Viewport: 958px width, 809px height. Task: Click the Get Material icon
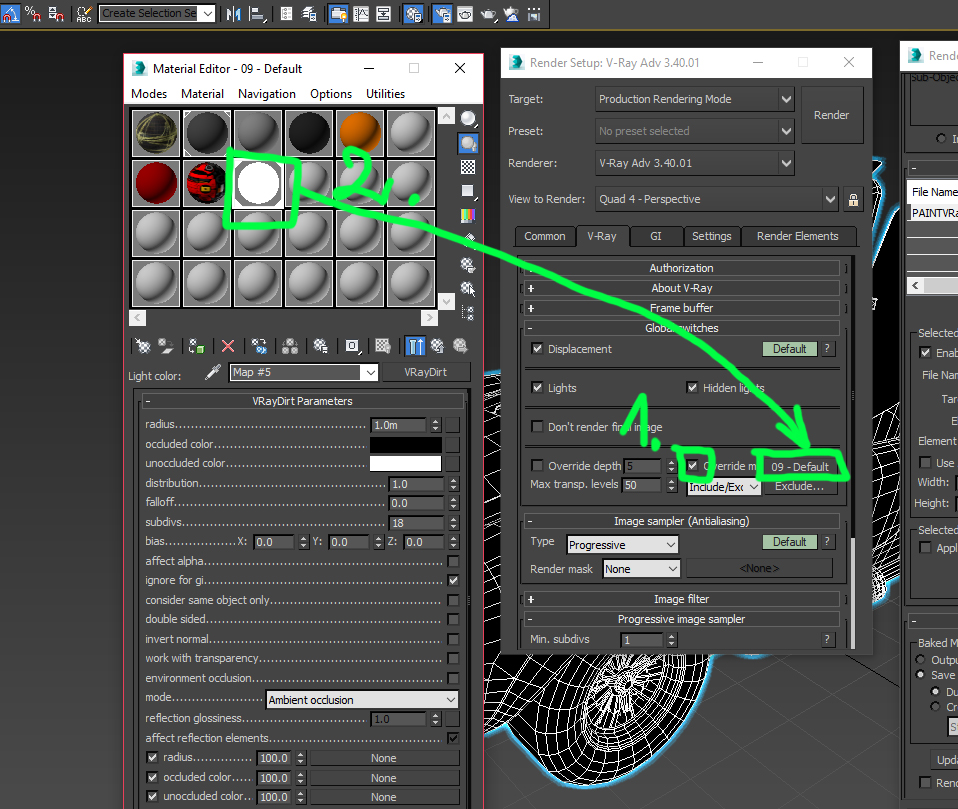tap(143, 346)
